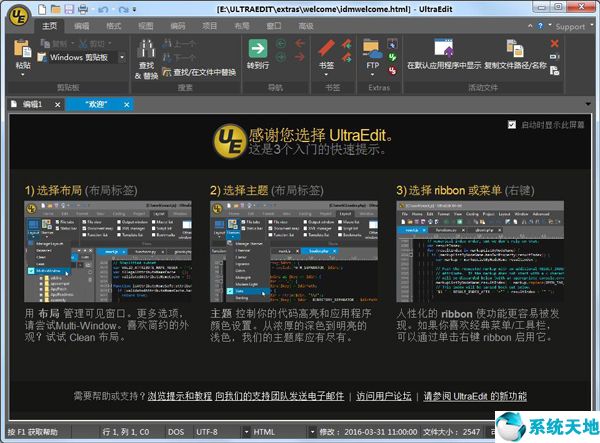
Task: Open help with the blue question mark
Action: (540, 26)
